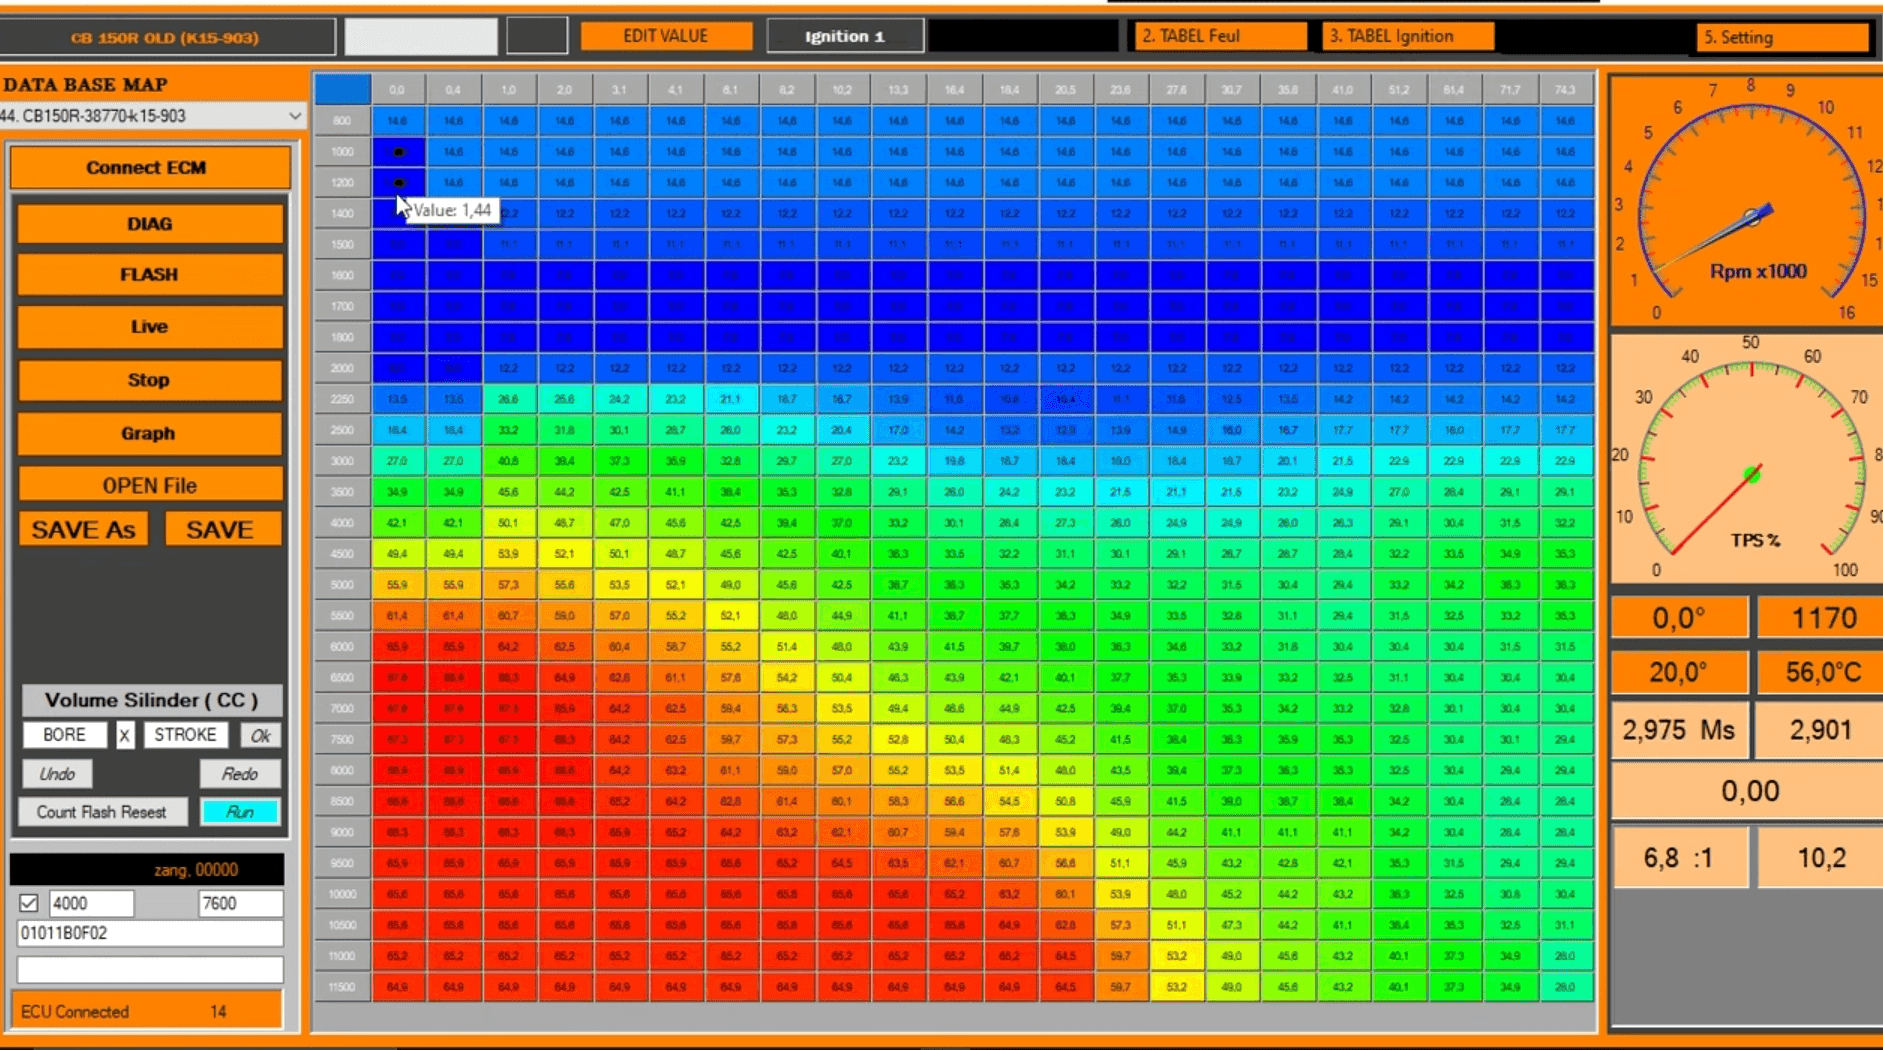The height and width of the screenshot is (1050, 1883).
Task: Click the Count Flash Resest button
Action: click(102, 812)
